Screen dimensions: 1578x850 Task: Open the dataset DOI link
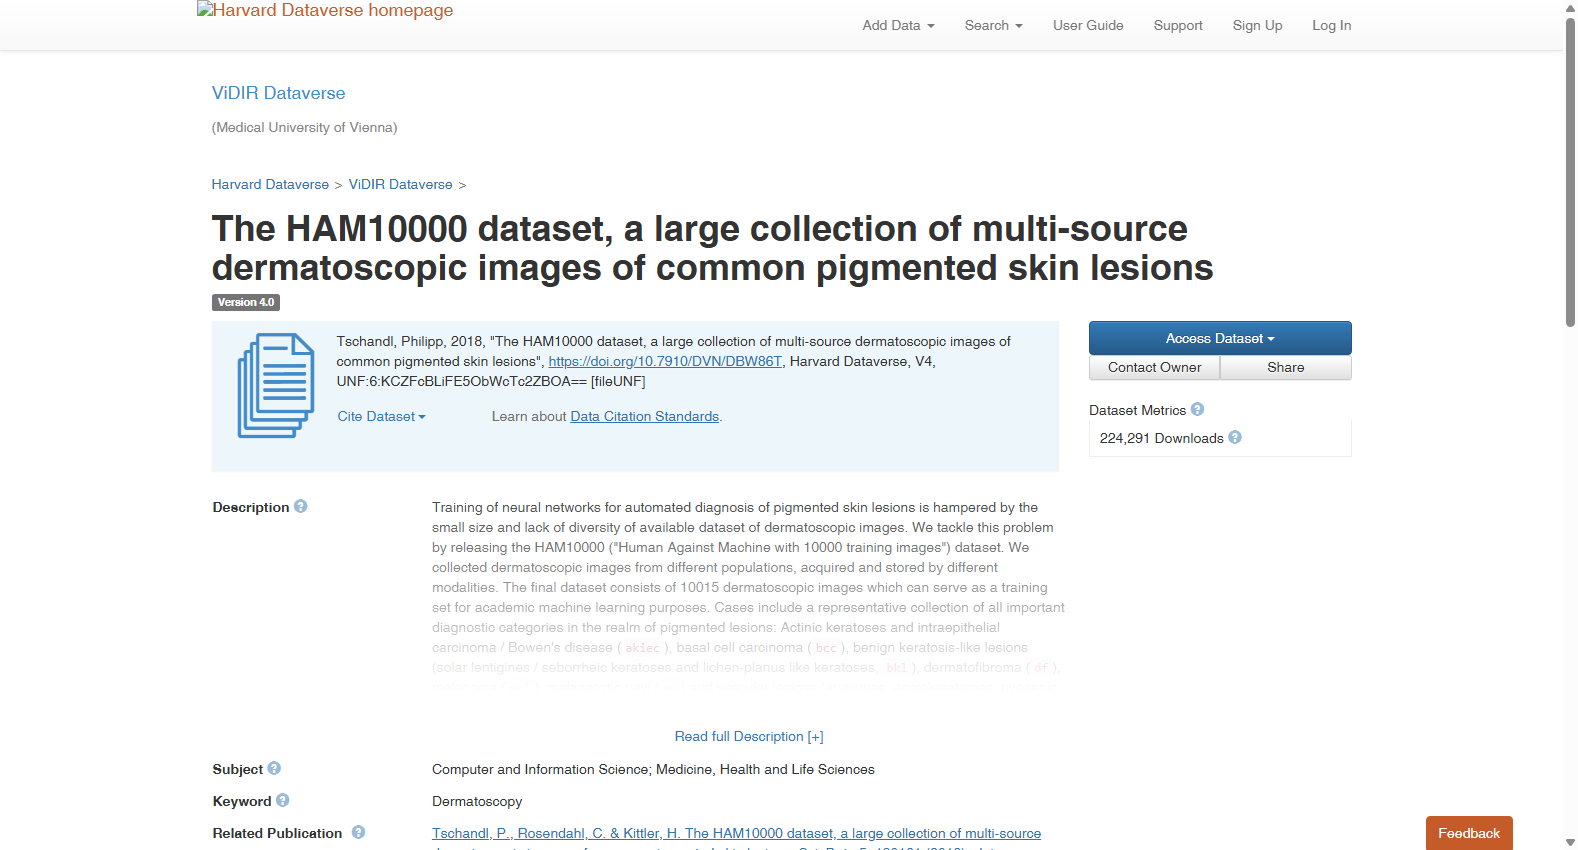click(665, 362)
